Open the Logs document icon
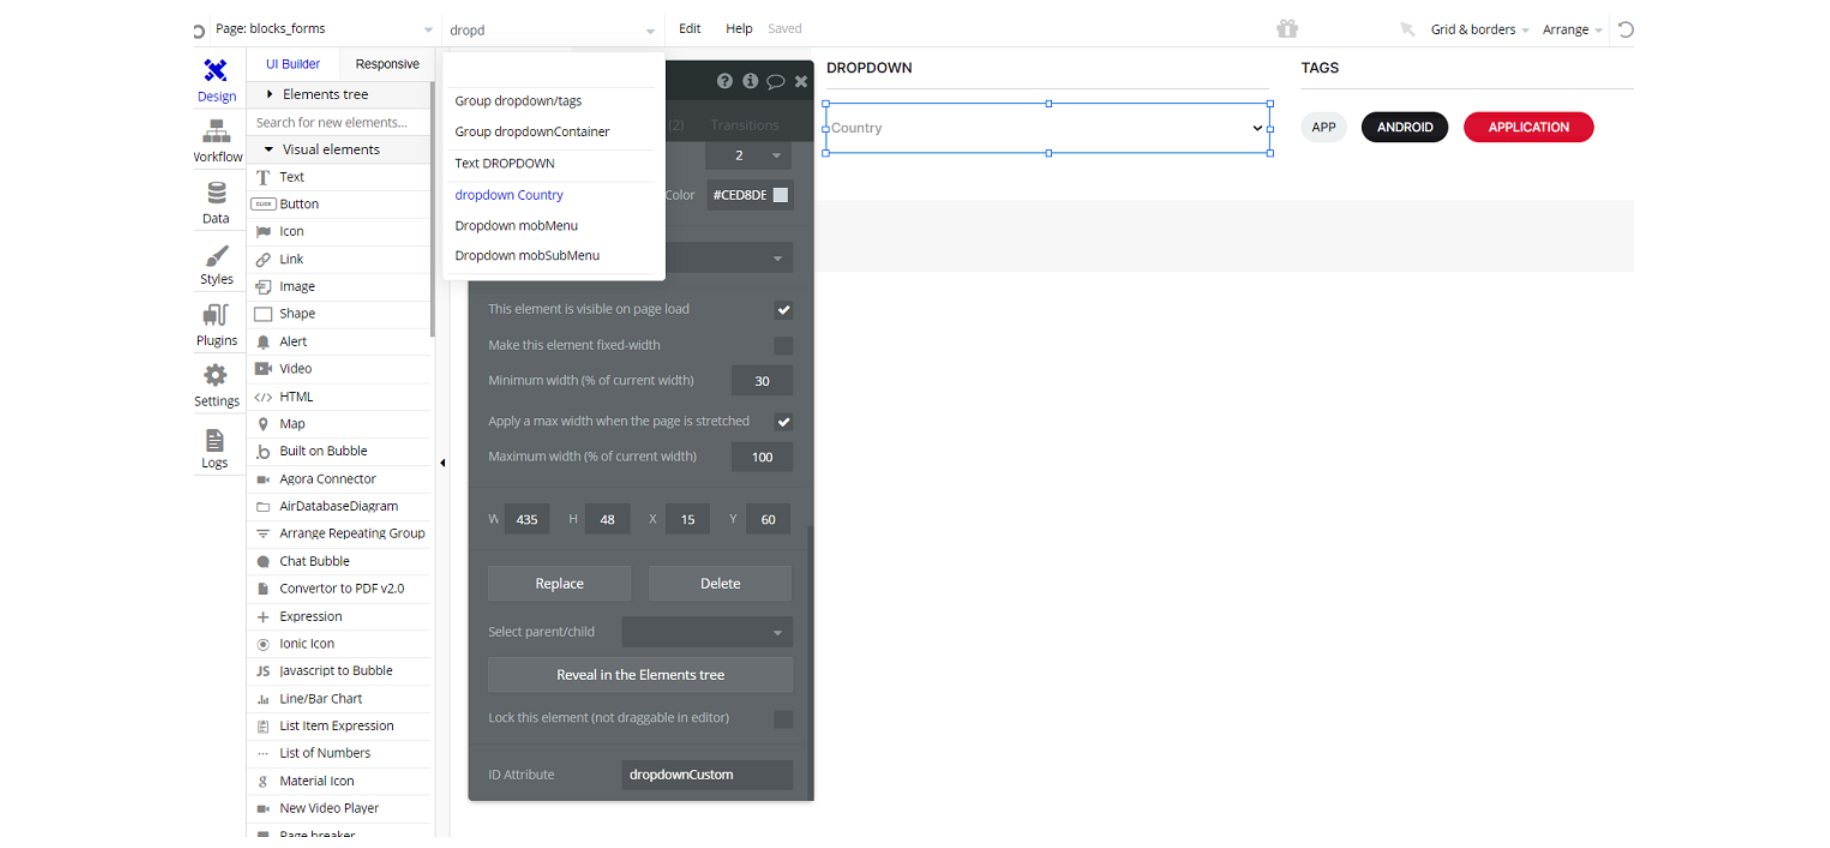Viewport: 1830px width, 848px height. [215, 440]
